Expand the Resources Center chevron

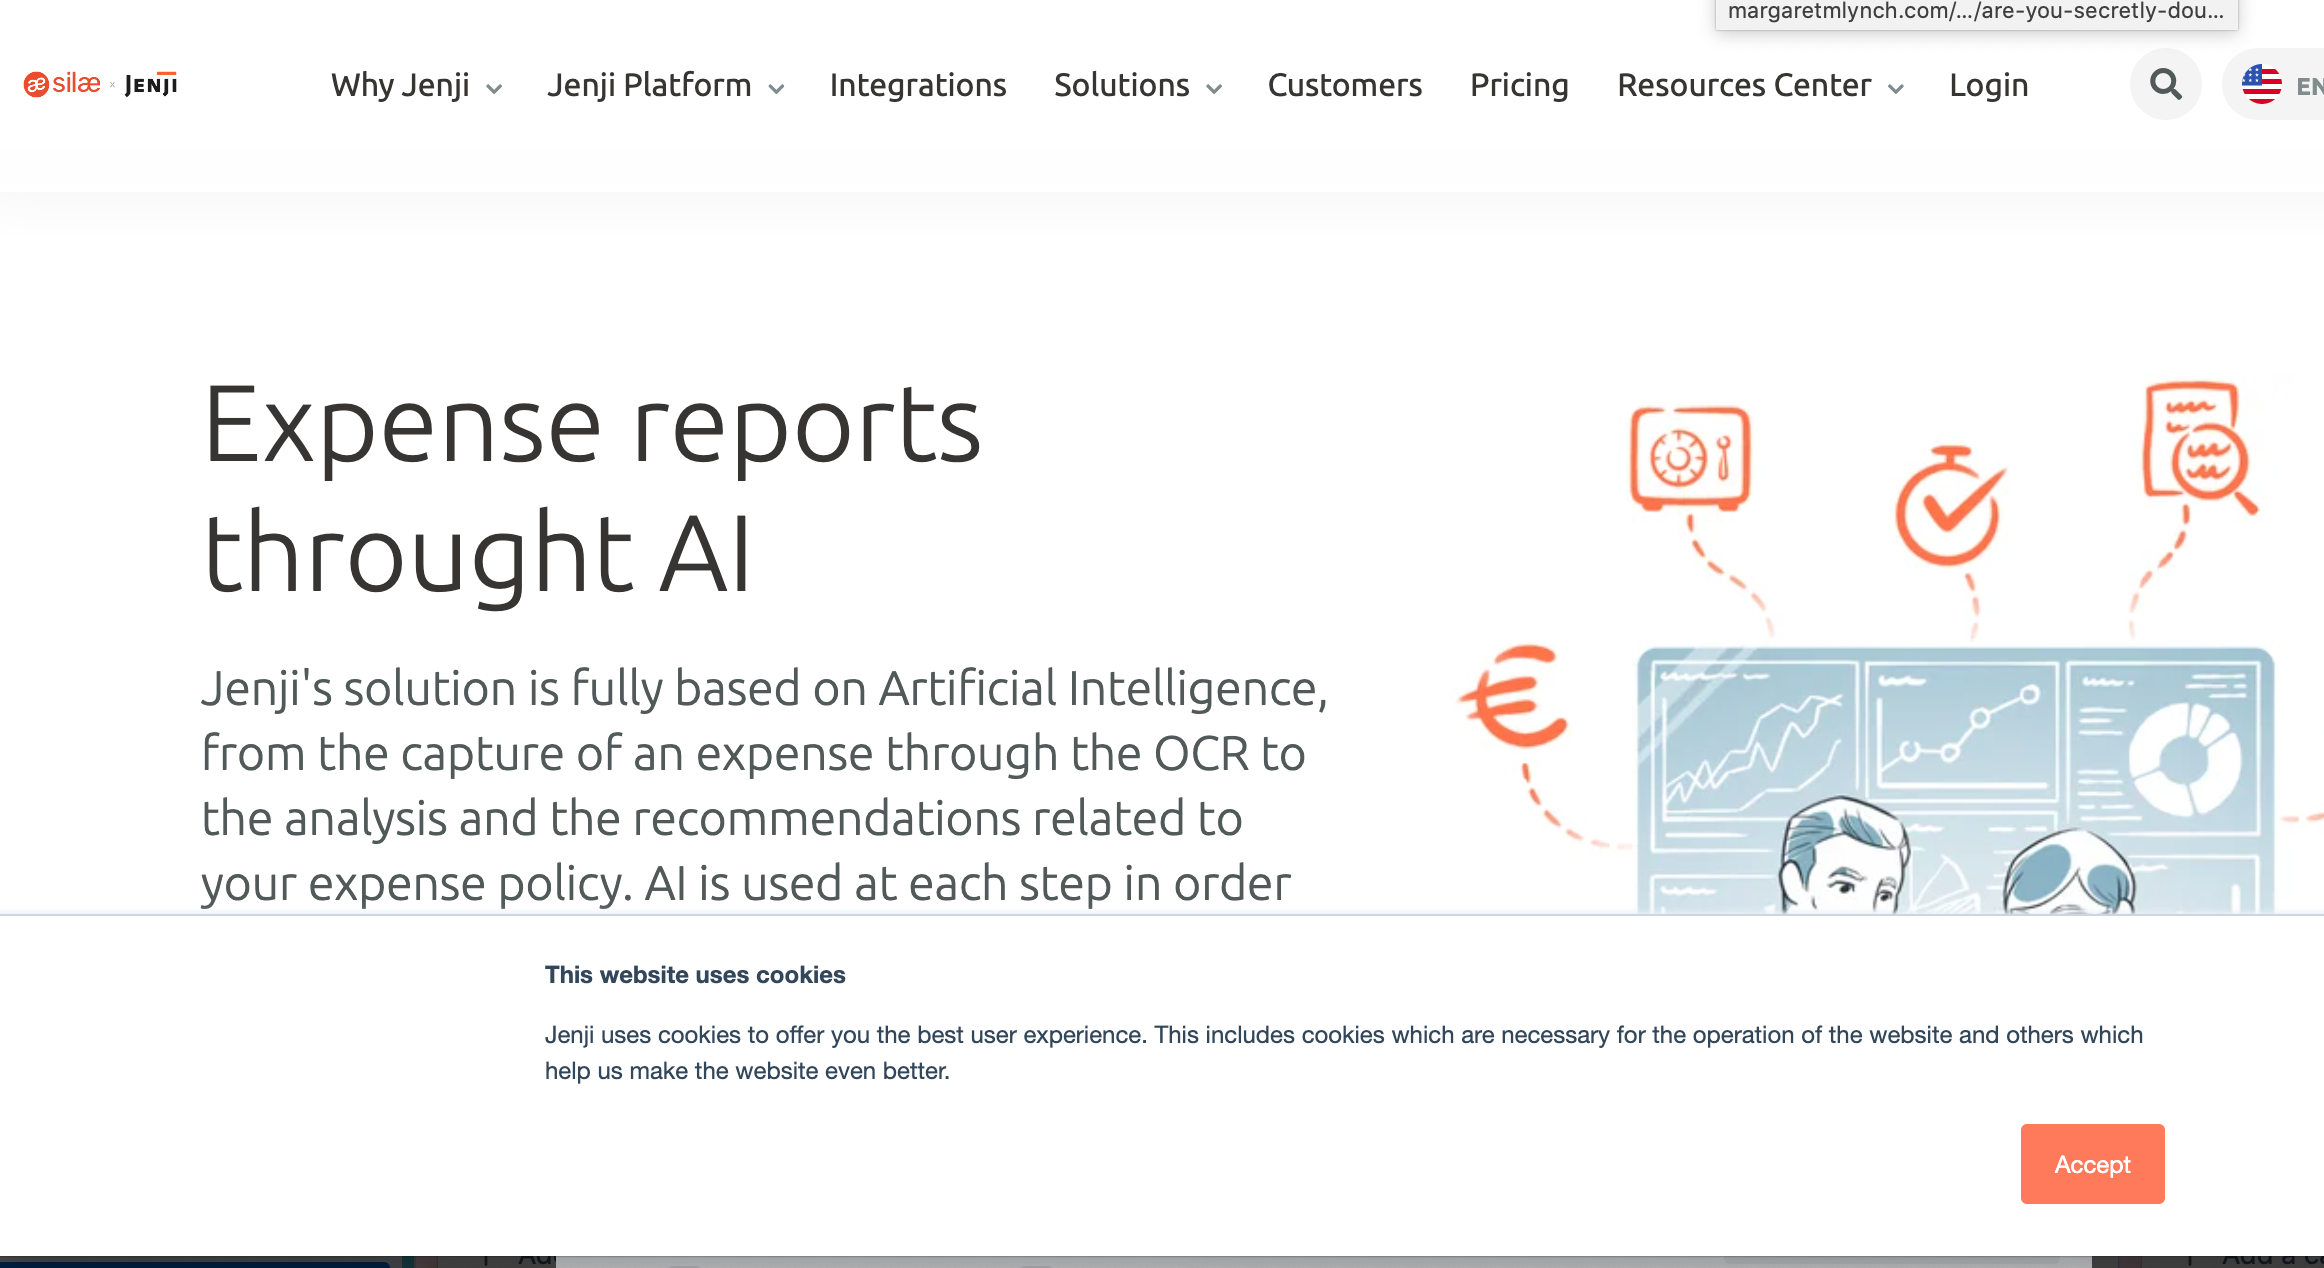tap(1895, 89)
